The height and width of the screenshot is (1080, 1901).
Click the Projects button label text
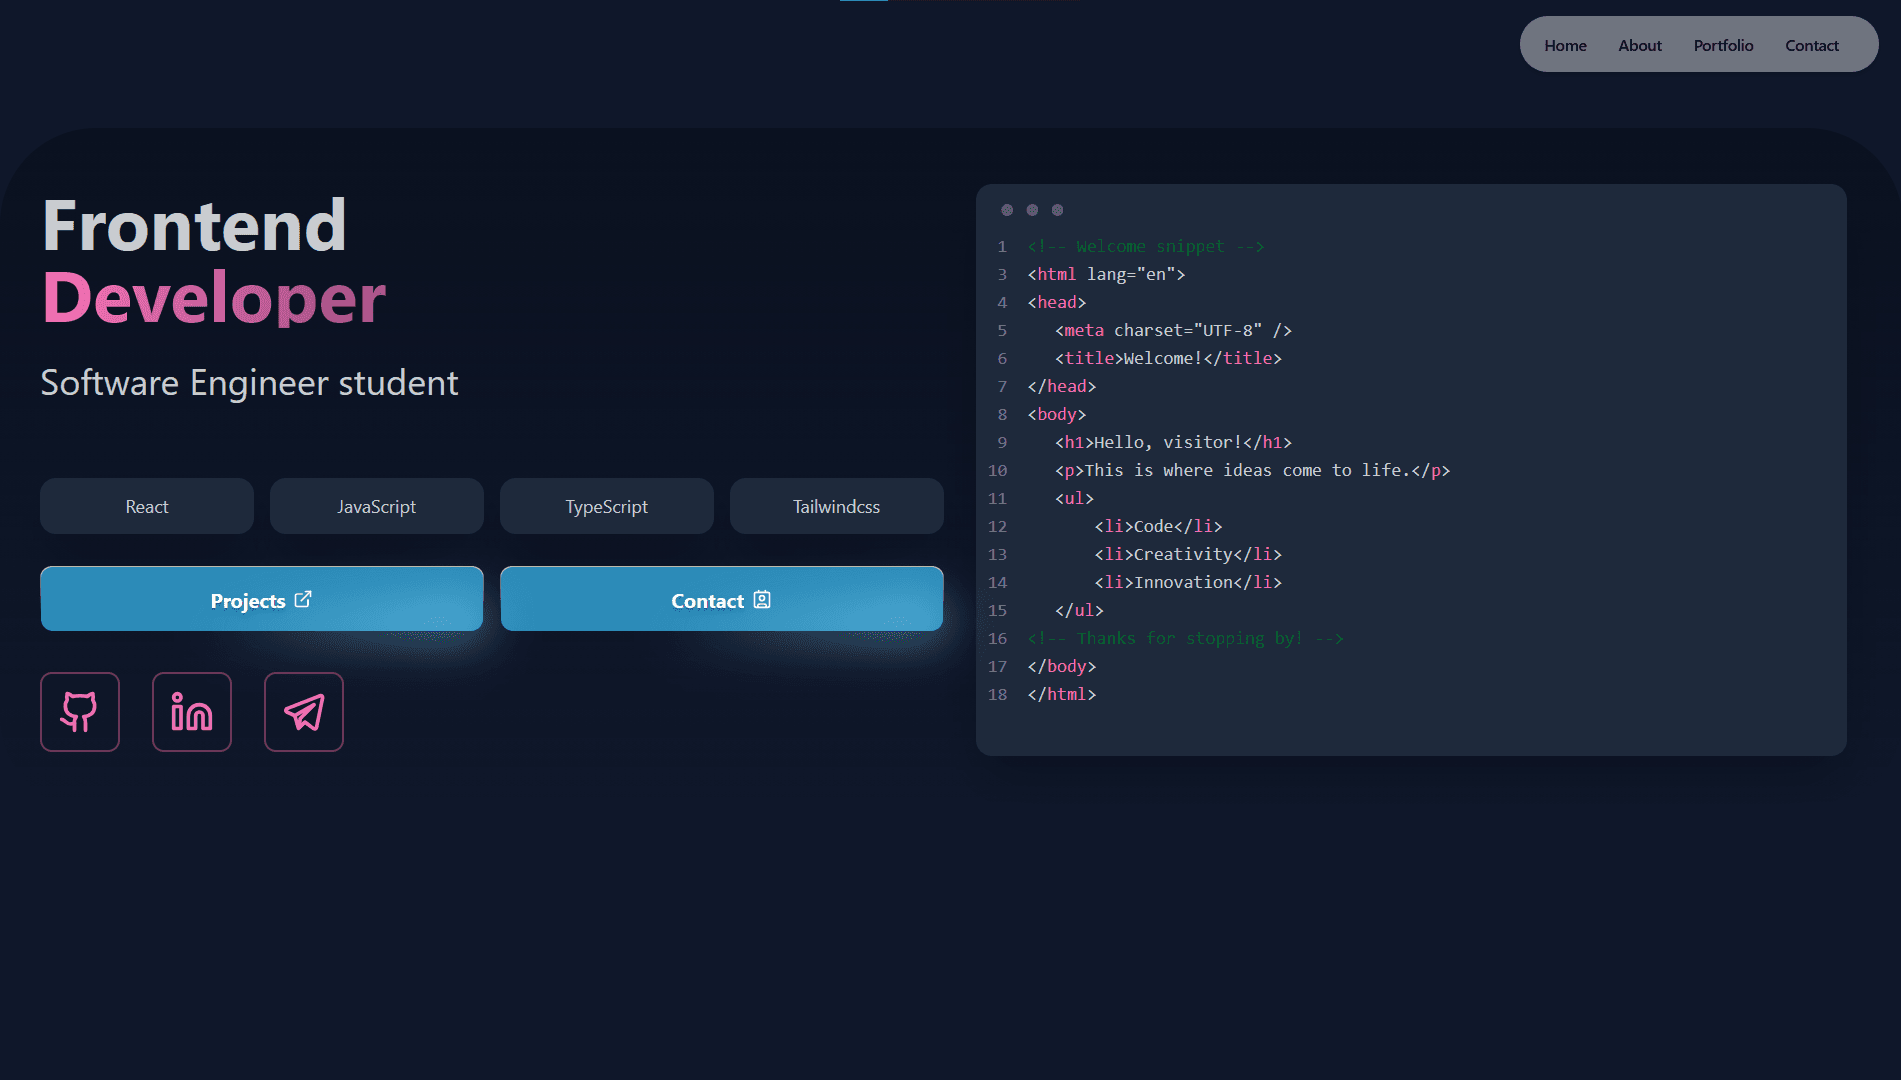point(247,601)
